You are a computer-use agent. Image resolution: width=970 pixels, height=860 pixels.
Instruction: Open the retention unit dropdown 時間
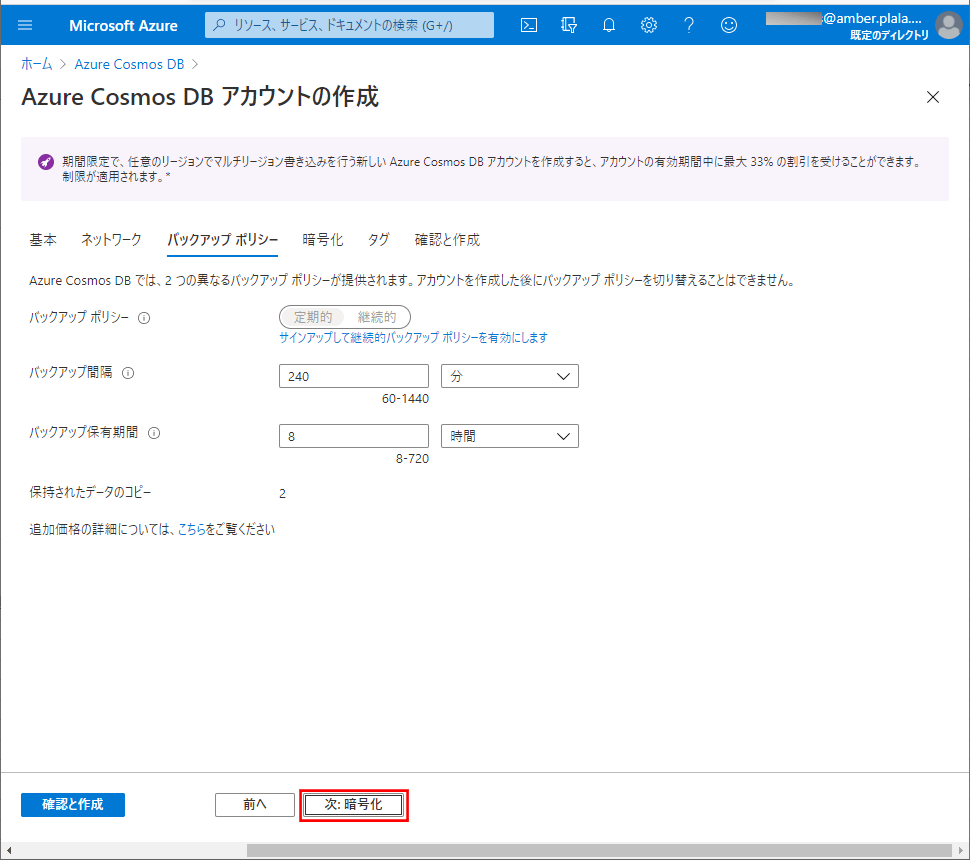tap(510, 436)
